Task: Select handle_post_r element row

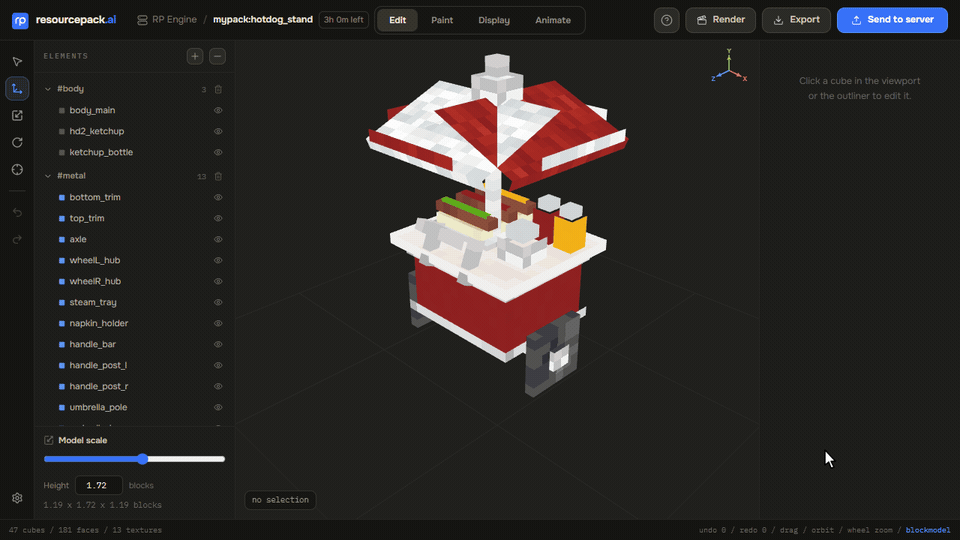Action: pyautogui.click(x=133, y=386)
